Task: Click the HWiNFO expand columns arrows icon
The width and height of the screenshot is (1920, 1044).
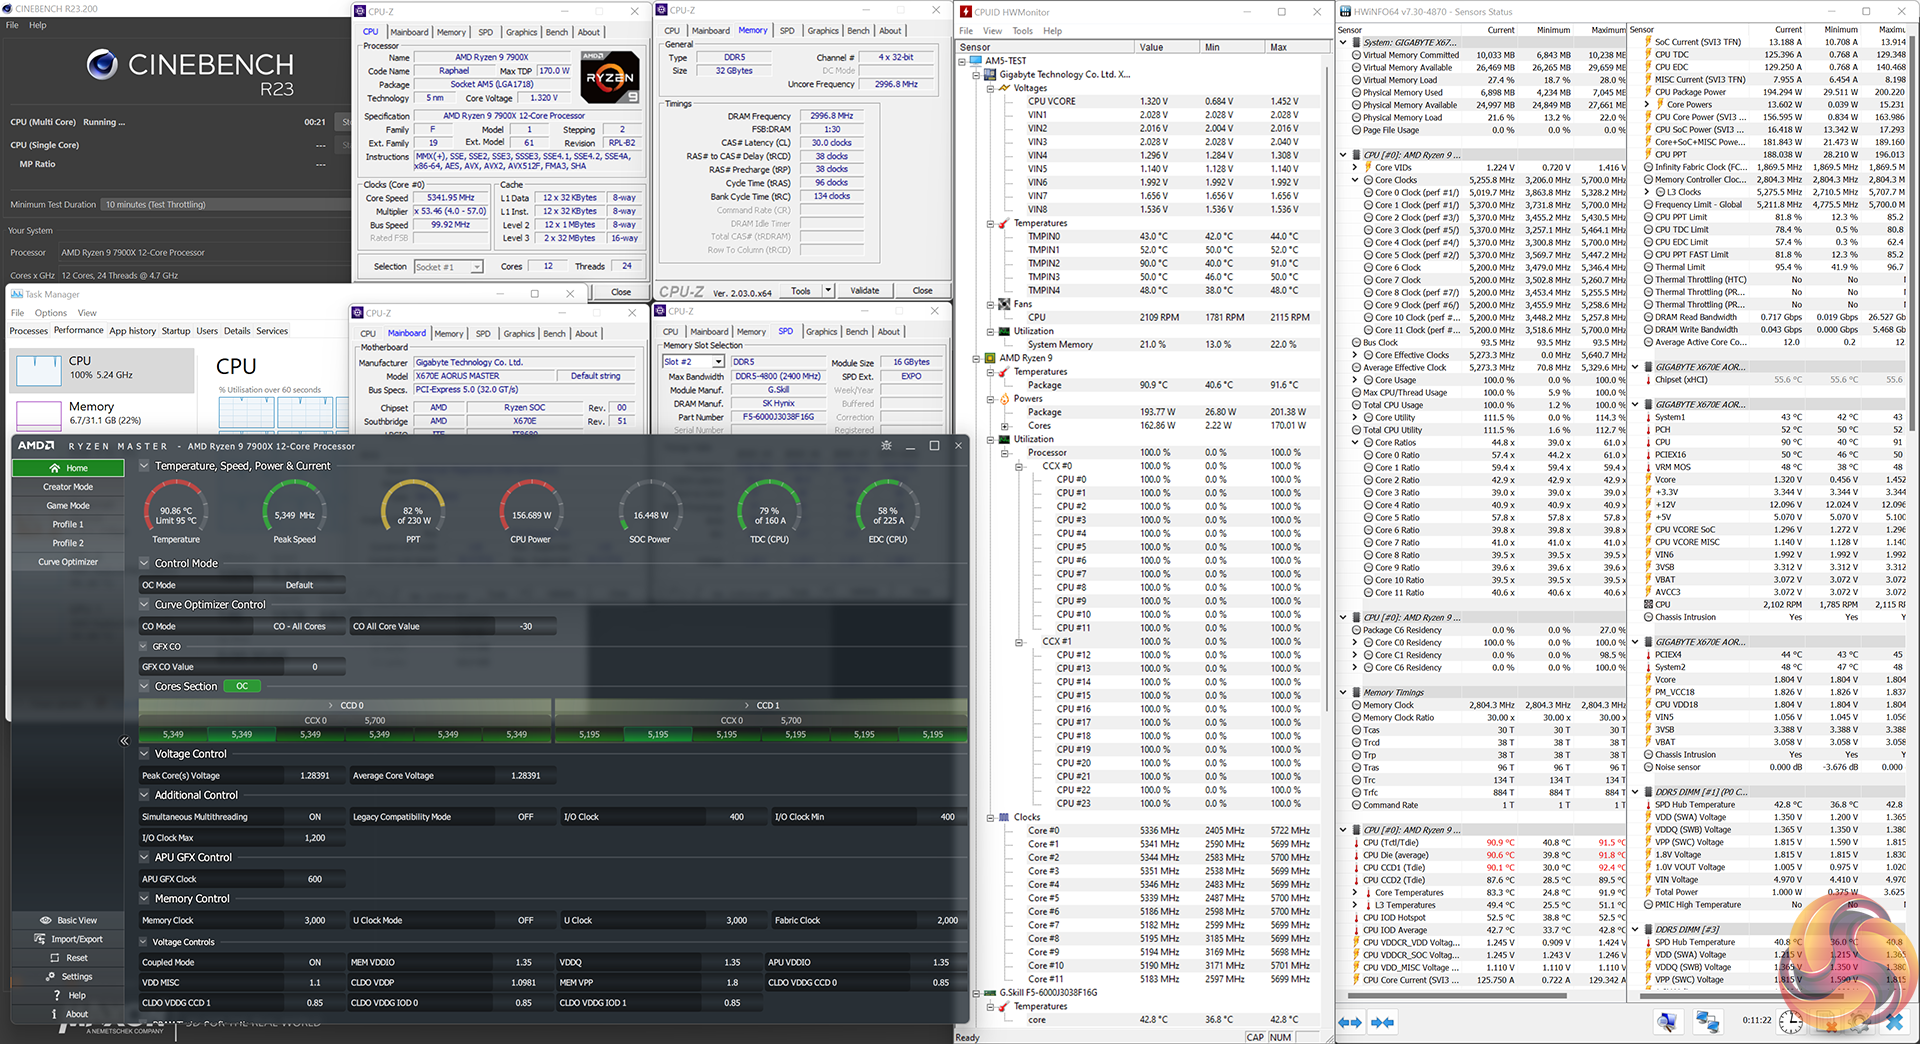Action: (1350, 1022)
